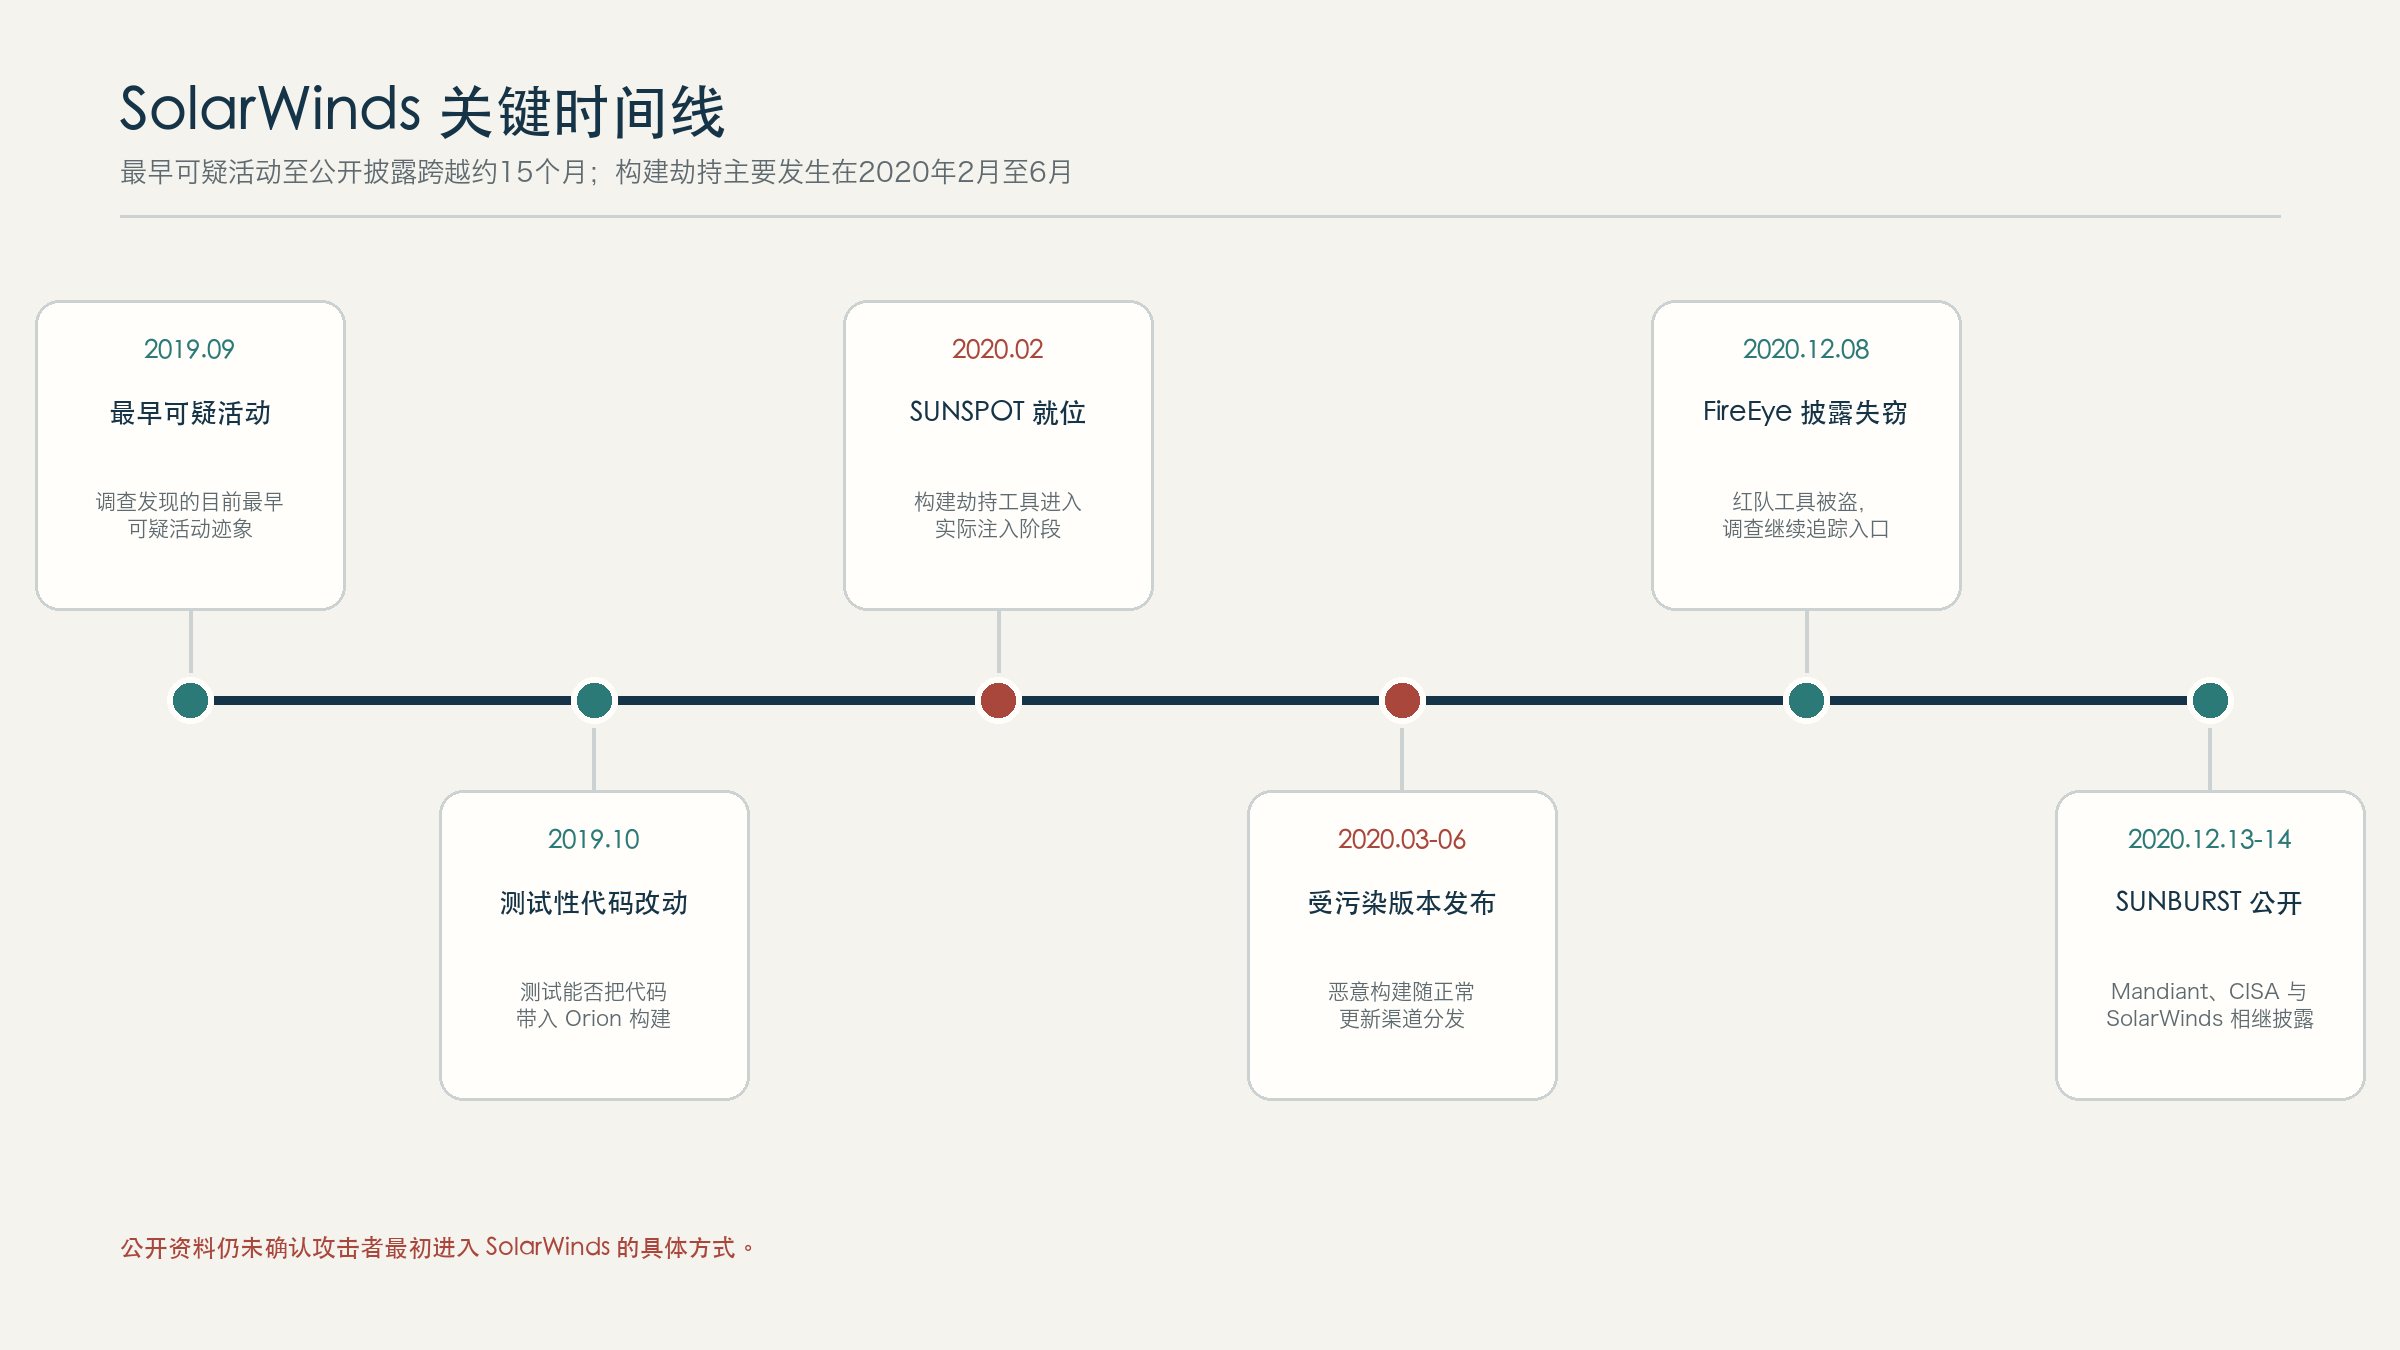Select the red marker above 2020.03-06
Image resolution: width=2400 pixels, height=1350 pixels.
(1402, 700)
